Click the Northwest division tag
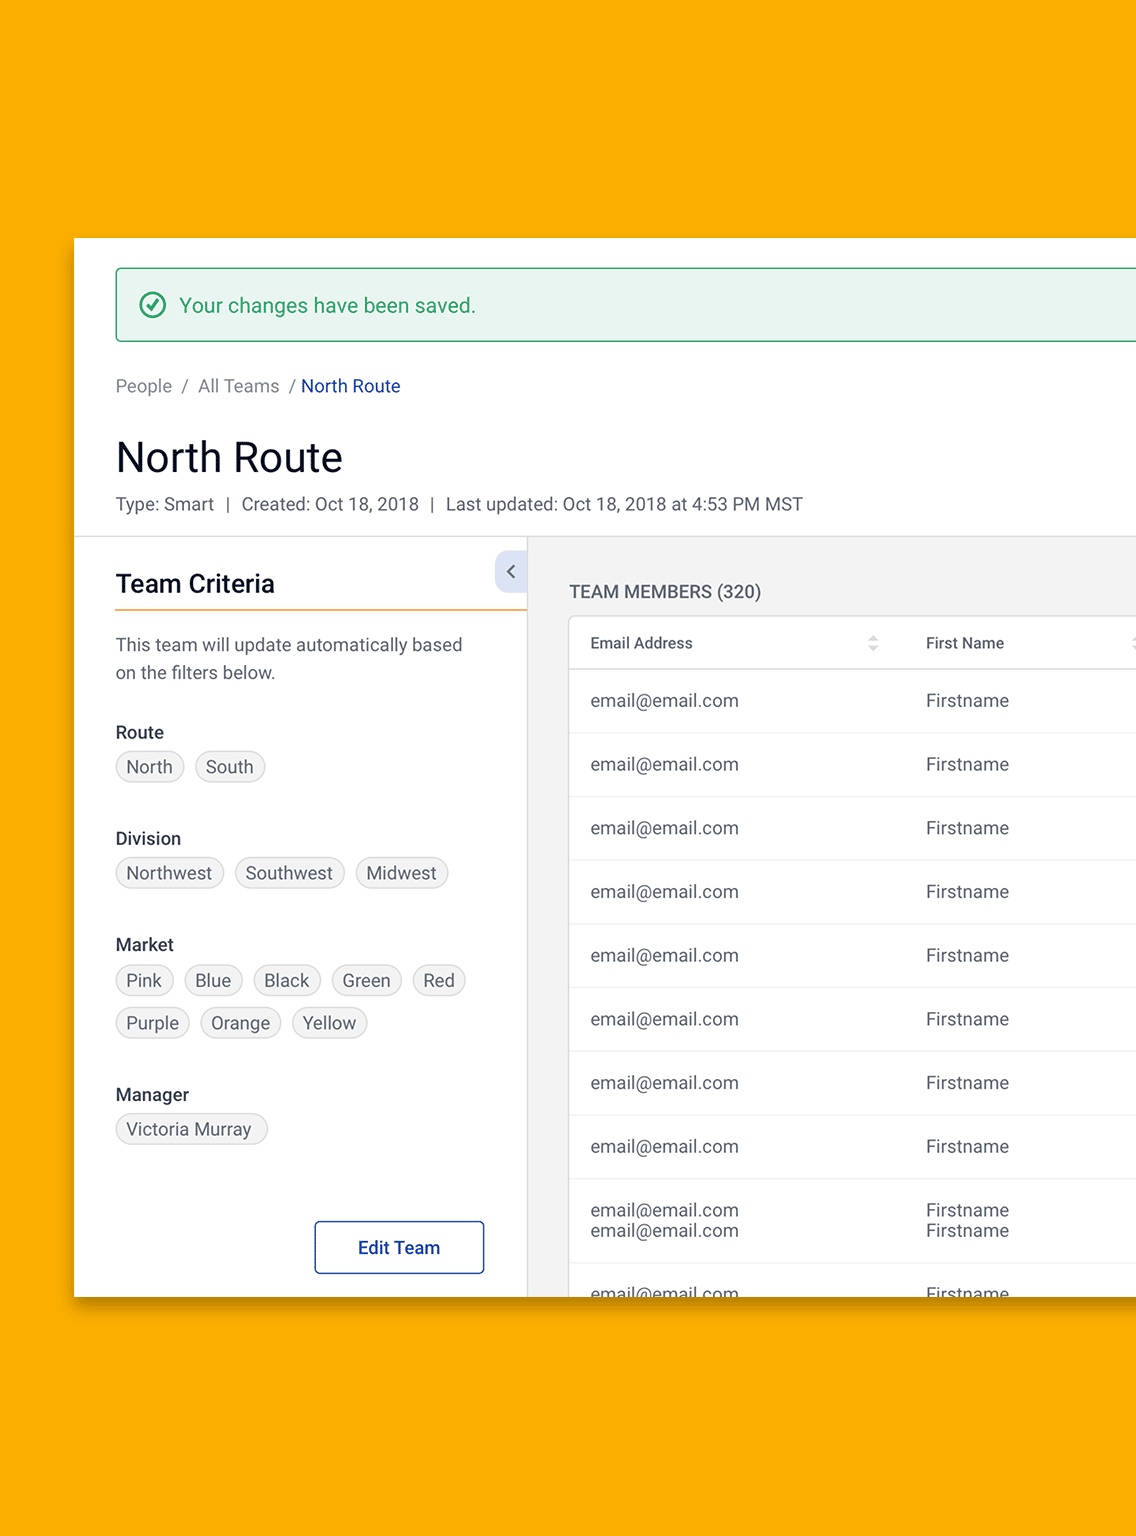The width and height of the screenshot is (1136, 1536). [170, 873]
